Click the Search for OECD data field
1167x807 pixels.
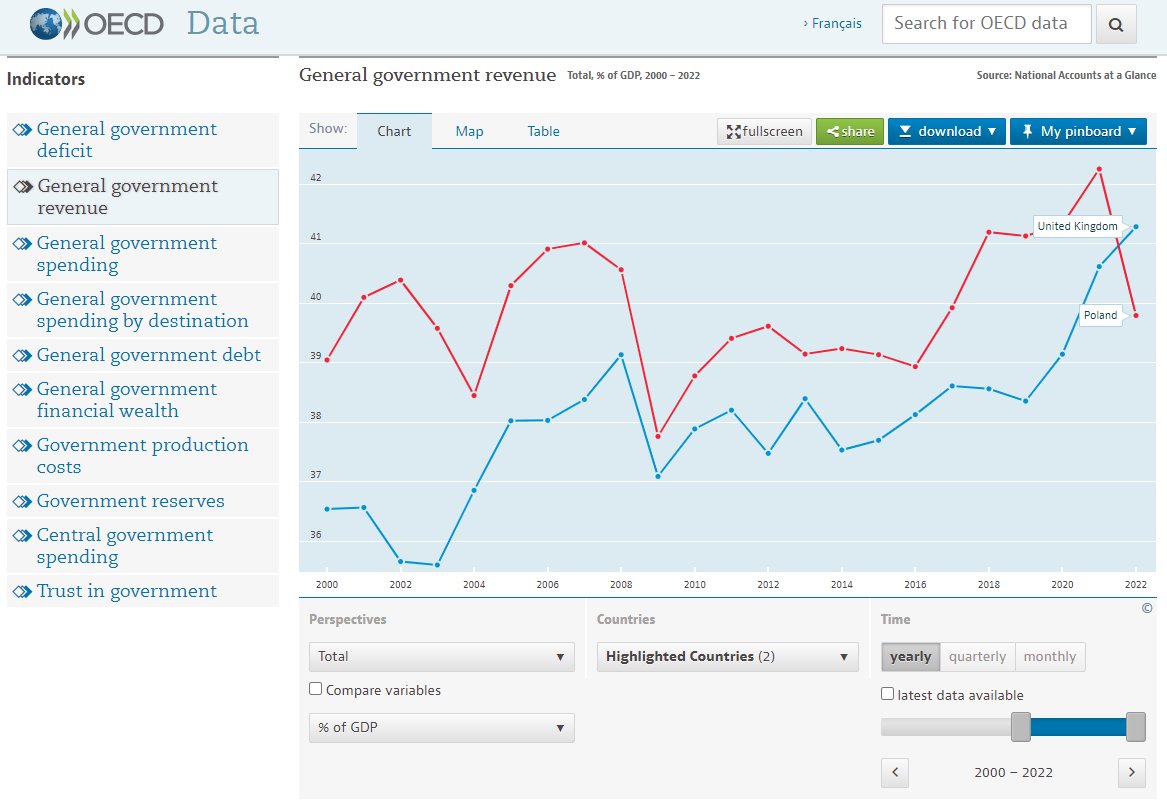[986, 24]
